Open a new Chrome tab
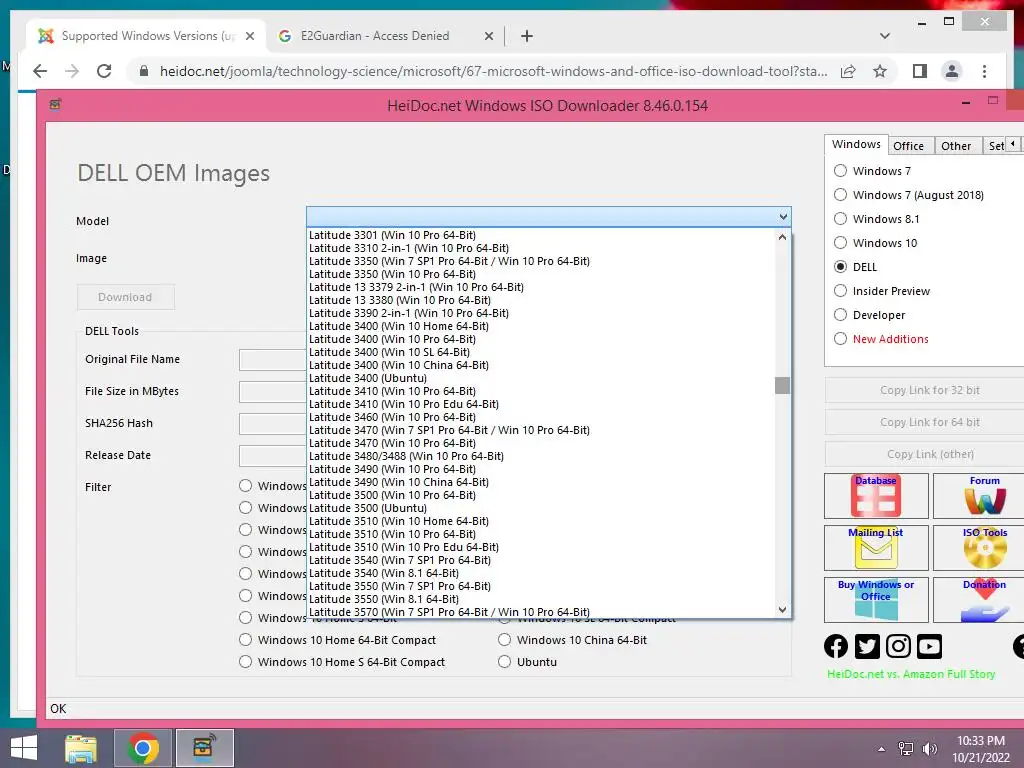 (527, 36)
